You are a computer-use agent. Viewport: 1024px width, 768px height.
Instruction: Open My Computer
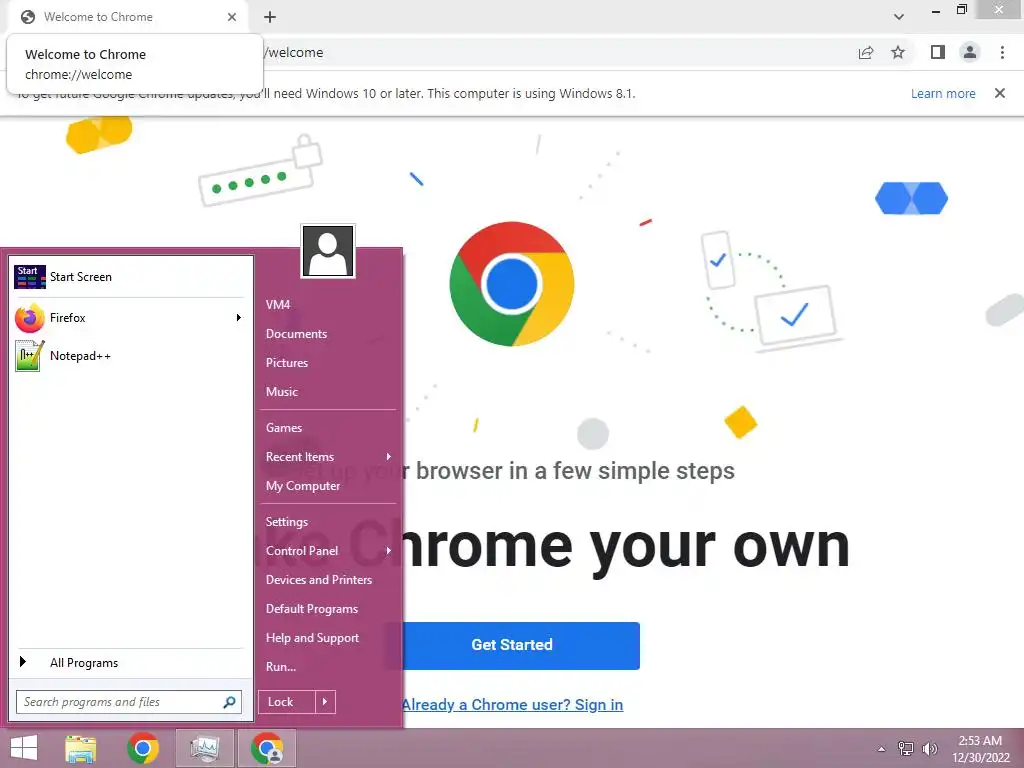point(302,486)
